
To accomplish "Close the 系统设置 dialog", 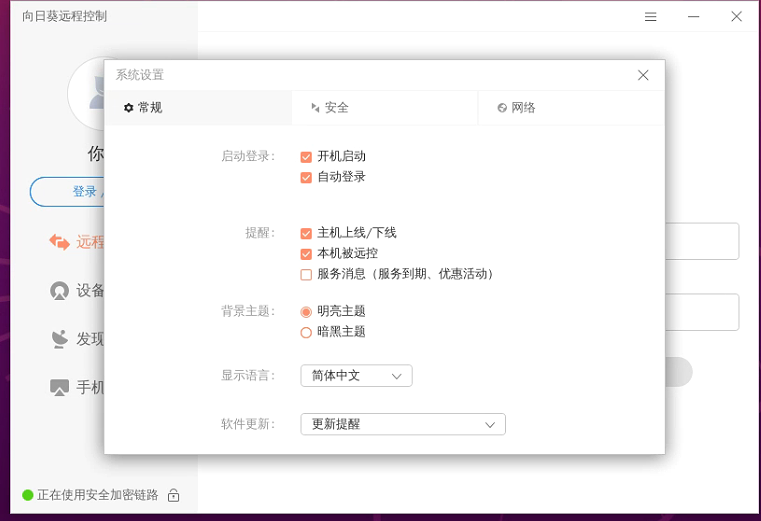I will tap(643, 75).
